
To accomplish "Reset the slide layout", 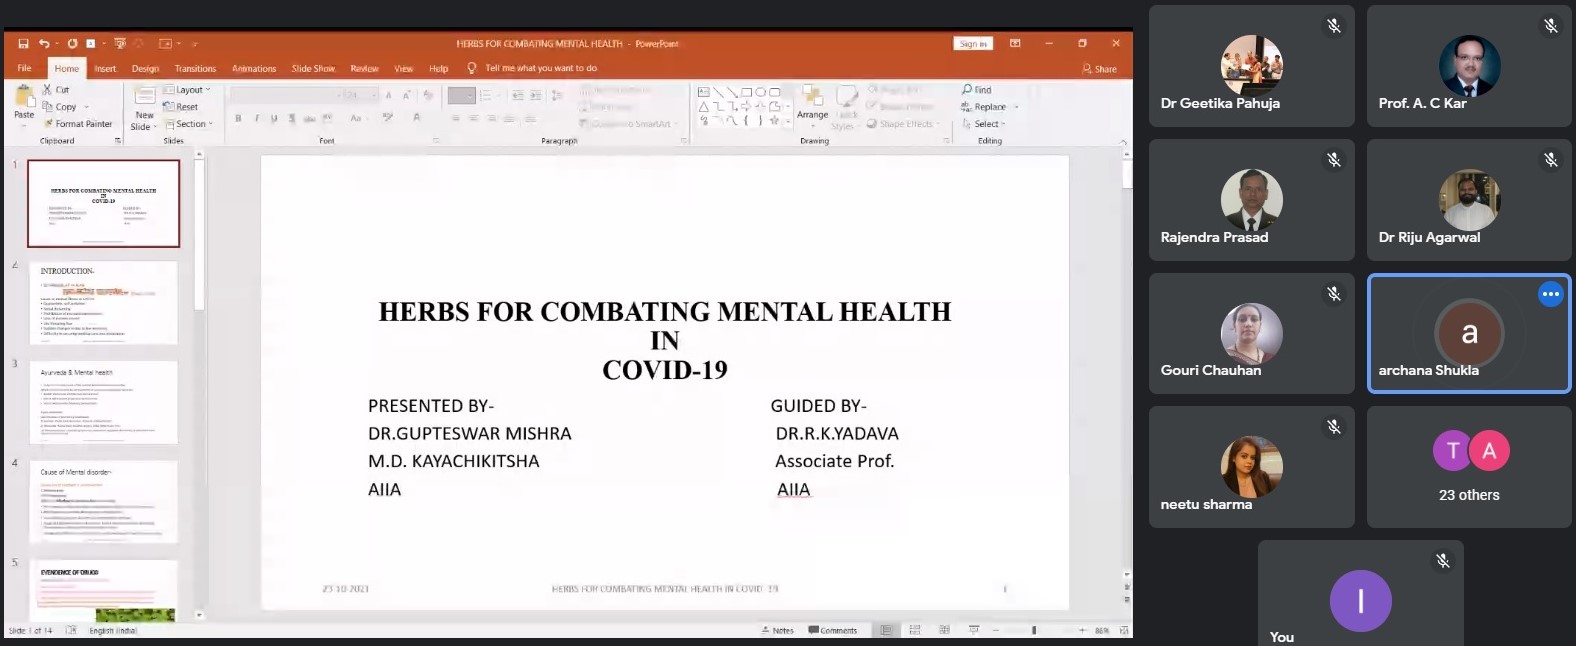I will tap(181, 107).
